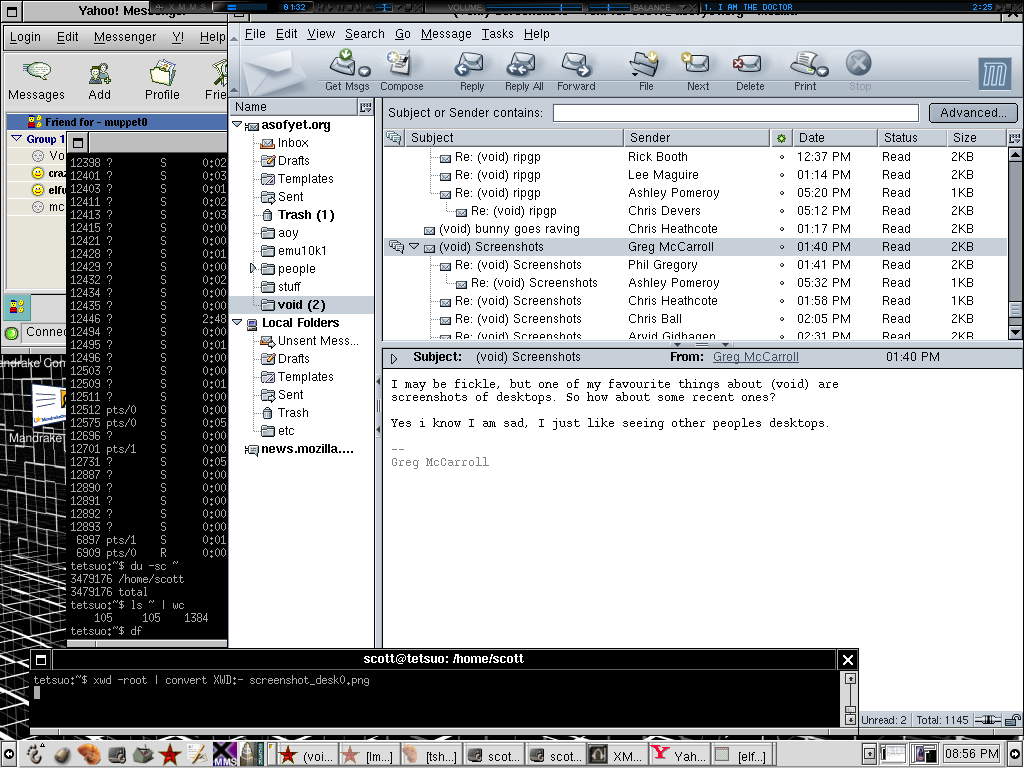Click the Get Msgs toolbar icon
Viewport: 1024px width, 768px height.
point(342,63)
